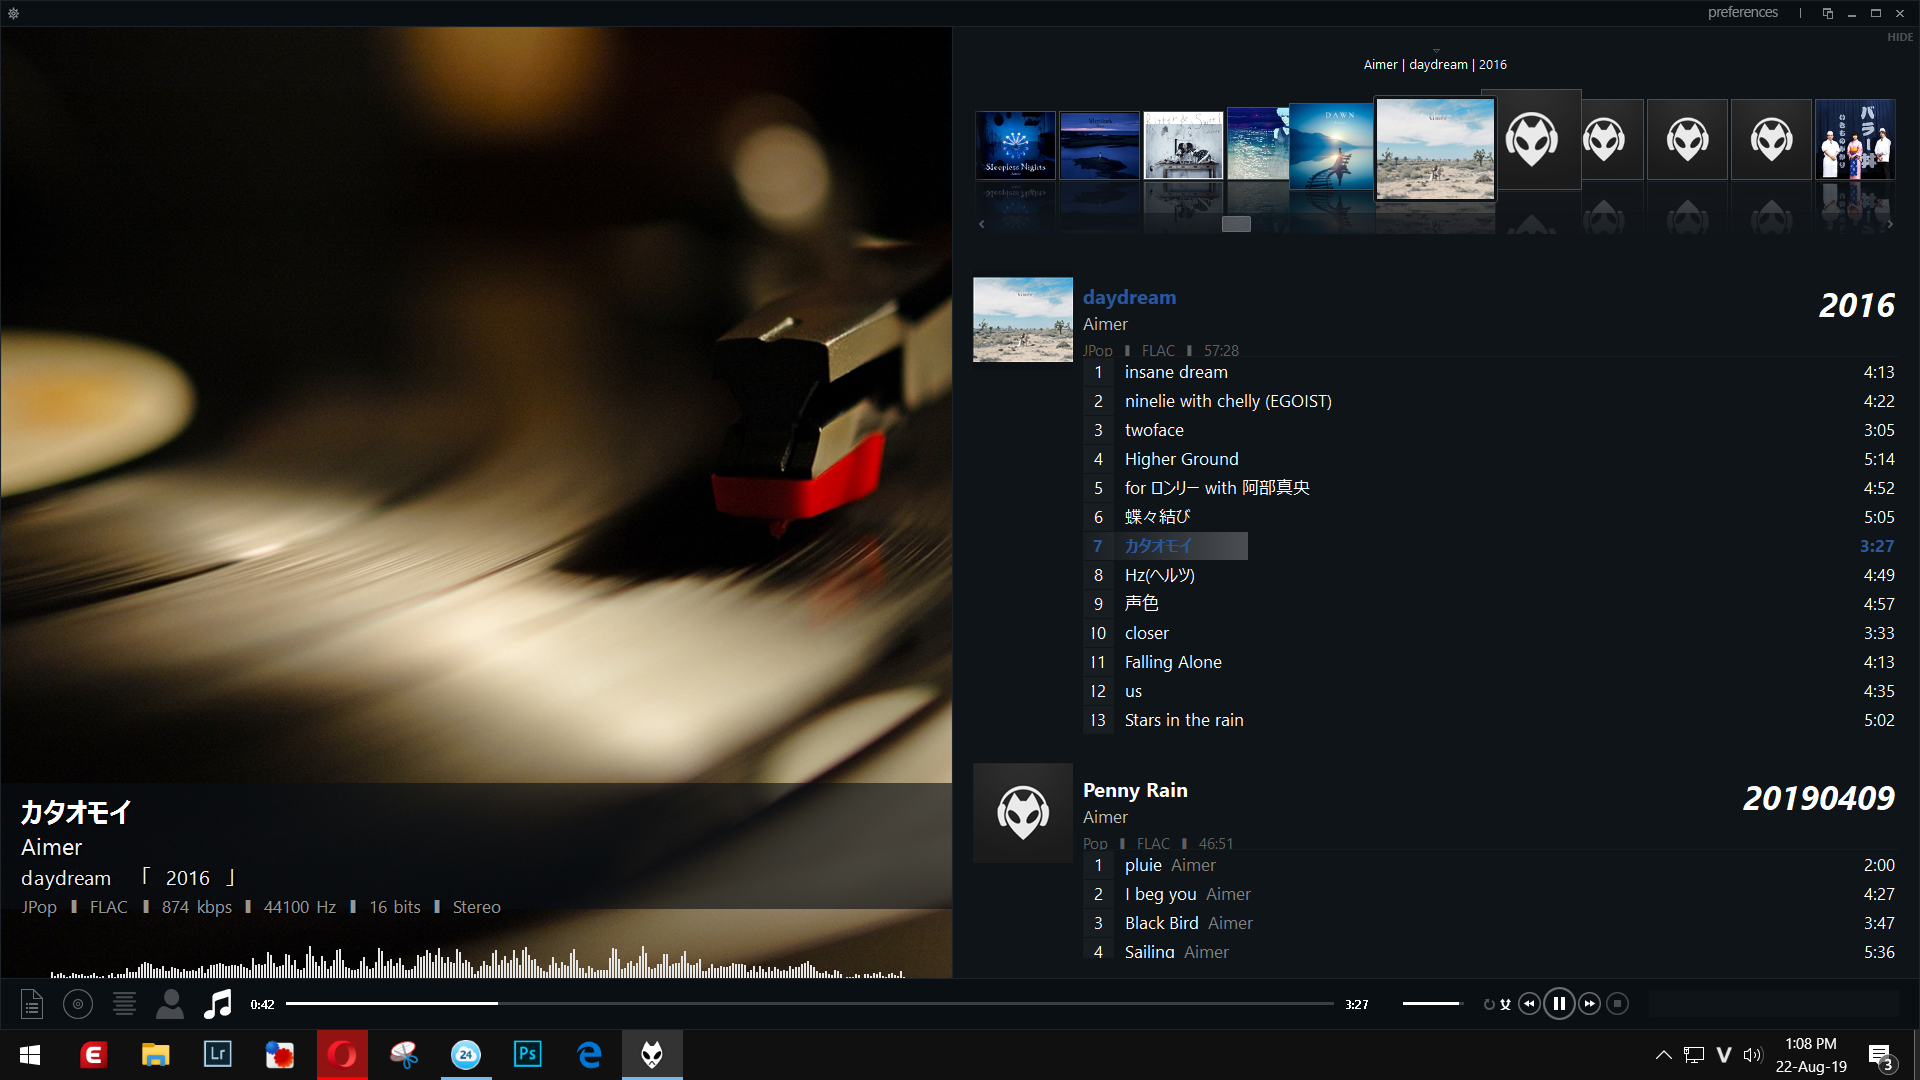Select the DAWN album cover thumbnail
Viewport: 1920px width, 1080px height.
tap(1332, 147)
